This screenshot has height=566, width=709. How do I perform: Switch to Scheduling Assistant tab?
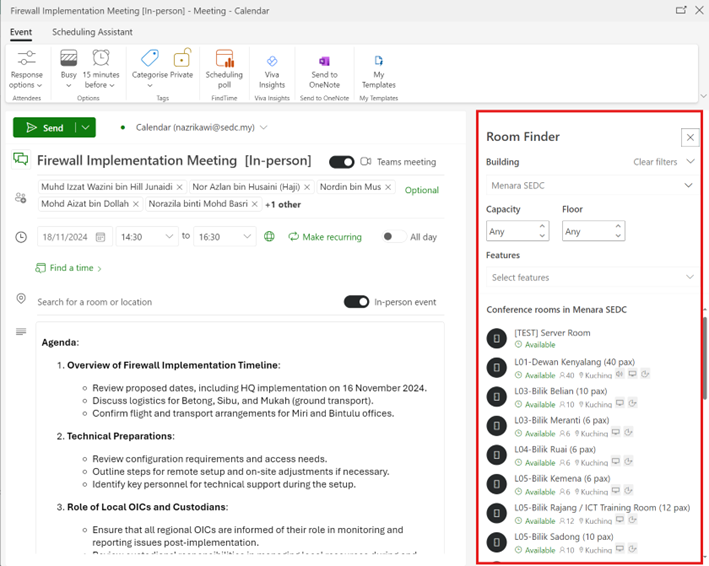pos(92,32)
